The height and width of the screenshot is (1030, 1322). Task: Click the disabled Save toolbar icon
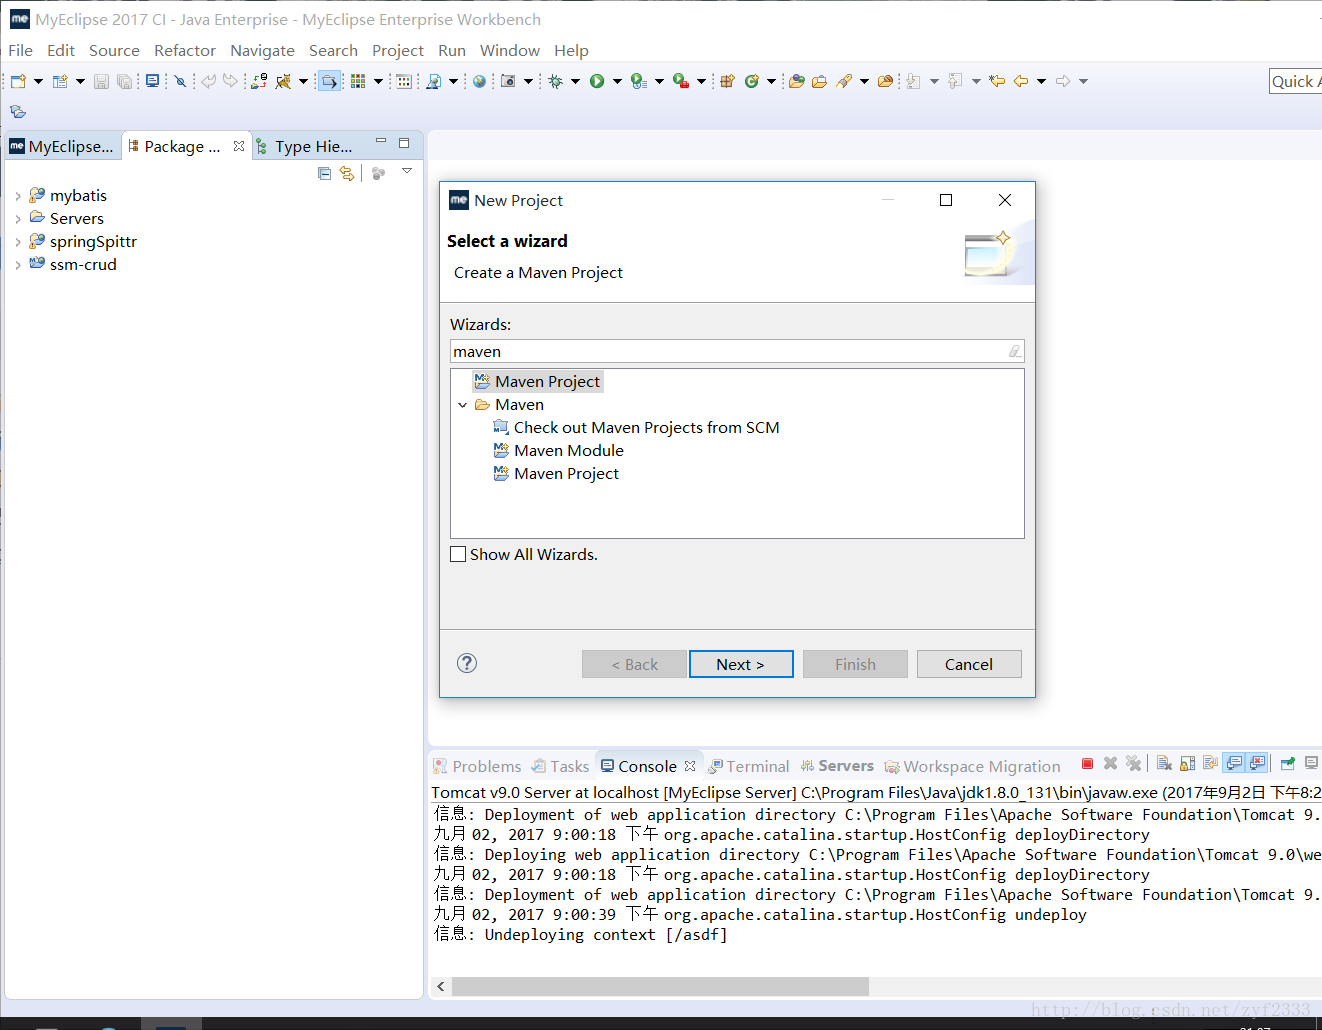(x=101, y=81)
